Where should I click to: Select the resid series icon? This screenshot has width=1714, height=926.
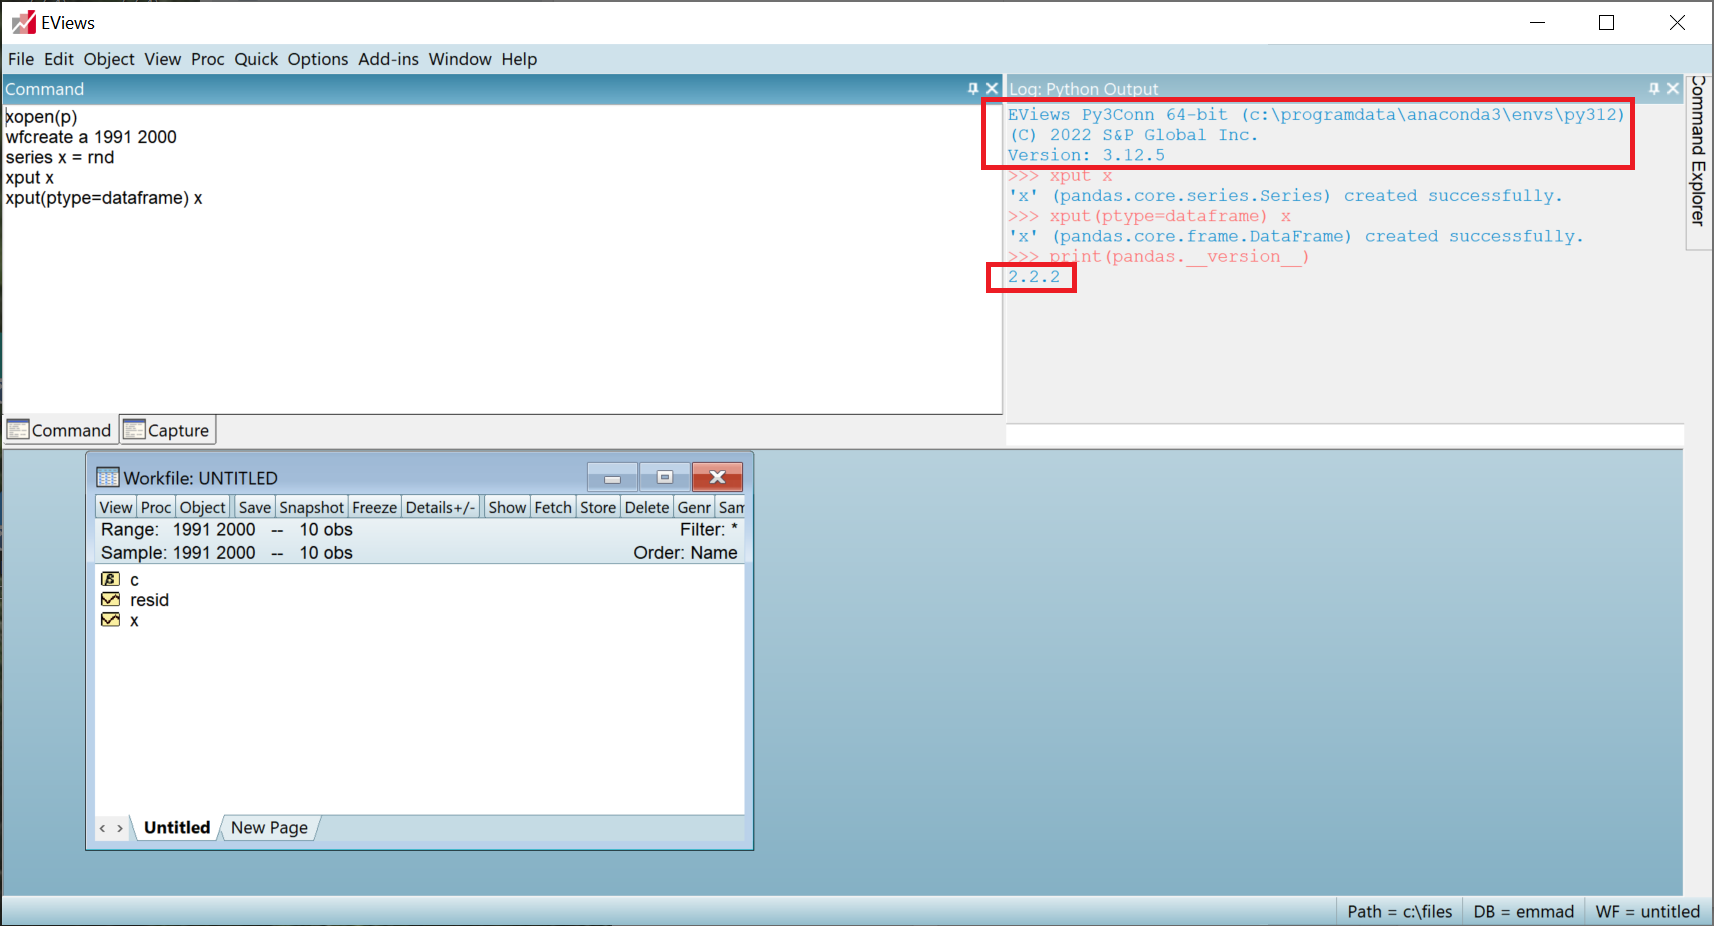pos(110,599)
